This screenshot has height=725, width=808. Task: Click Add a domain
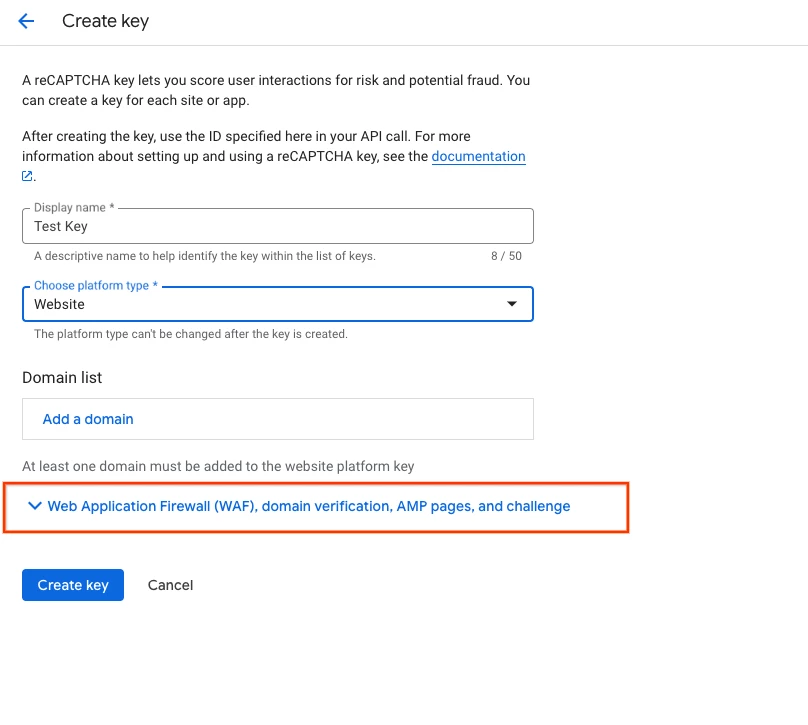click(88, 419)
